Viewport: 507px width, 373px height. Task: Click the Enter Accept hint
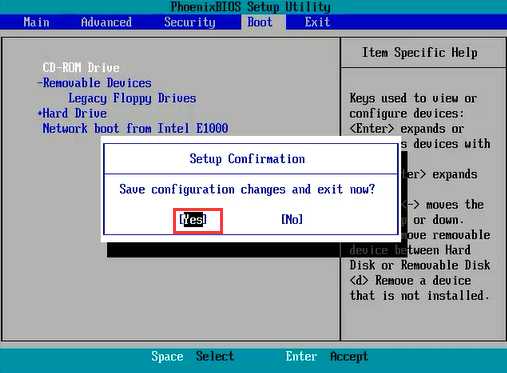327,356
